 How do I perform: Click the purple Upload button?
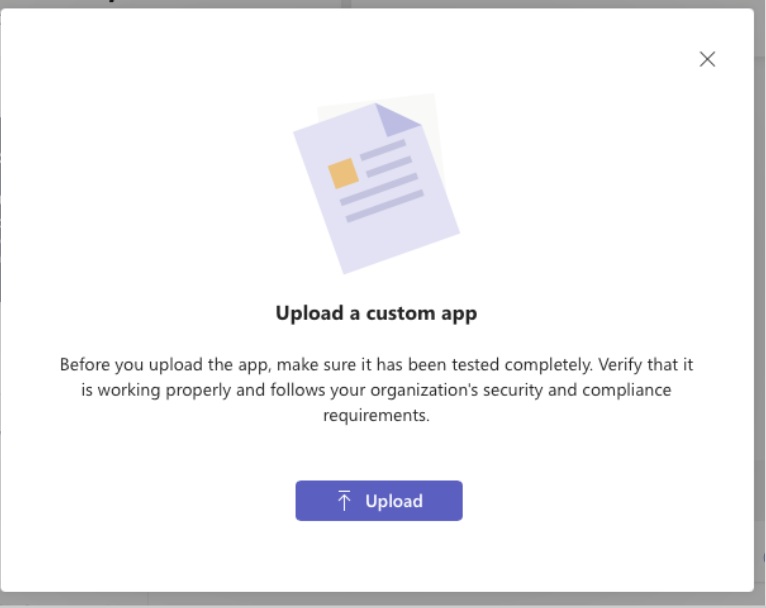(379, 501)
